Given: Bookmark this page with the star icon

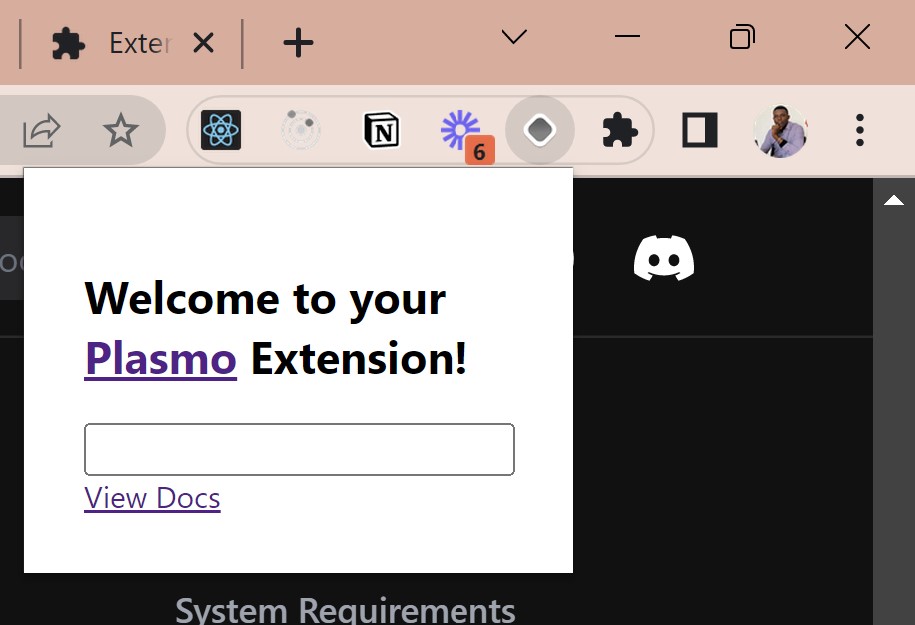Looking at the screenshot, I should pos(121,130).
